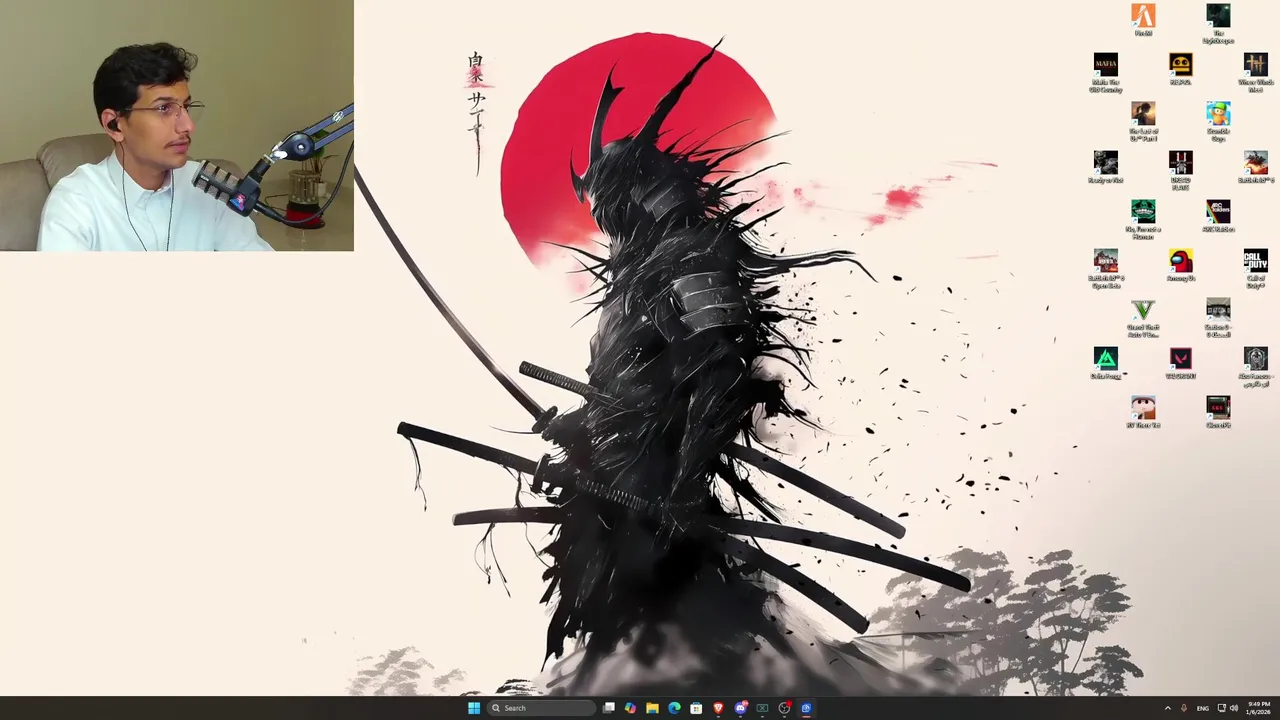
Task: Launch Brave browser from the taskbar
Action: 718,708
